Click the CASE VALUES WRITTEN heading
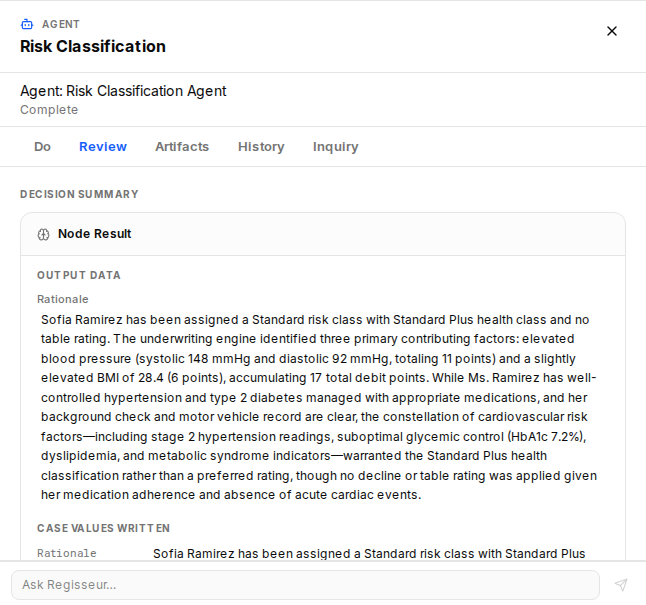Viewport: 646px width, 605px height. [x=103, y=528]
